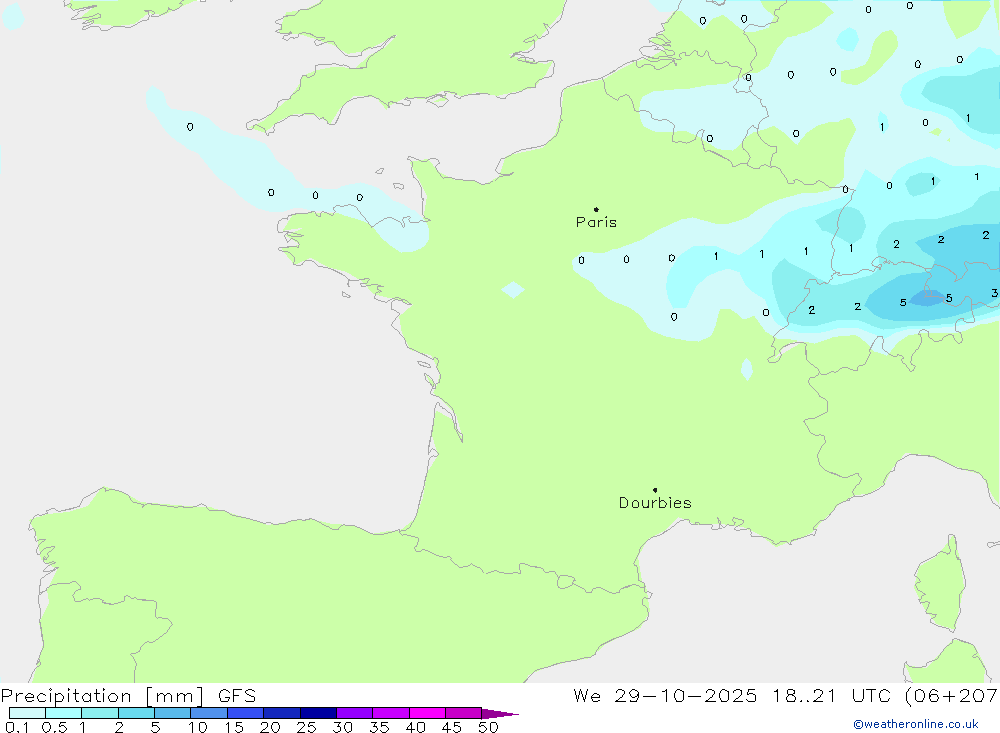Pick the legend swatch between 5 and 10
The height and width of the screenshot is (733, 1000).
pyautogui.click(x=173, y=713)
